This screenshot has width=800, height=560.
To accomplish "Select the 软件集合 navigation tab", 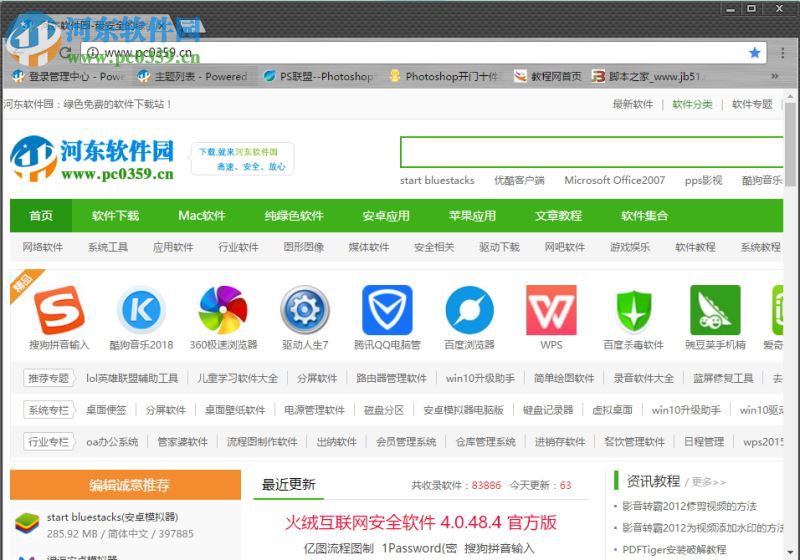I will coord(644,216).
